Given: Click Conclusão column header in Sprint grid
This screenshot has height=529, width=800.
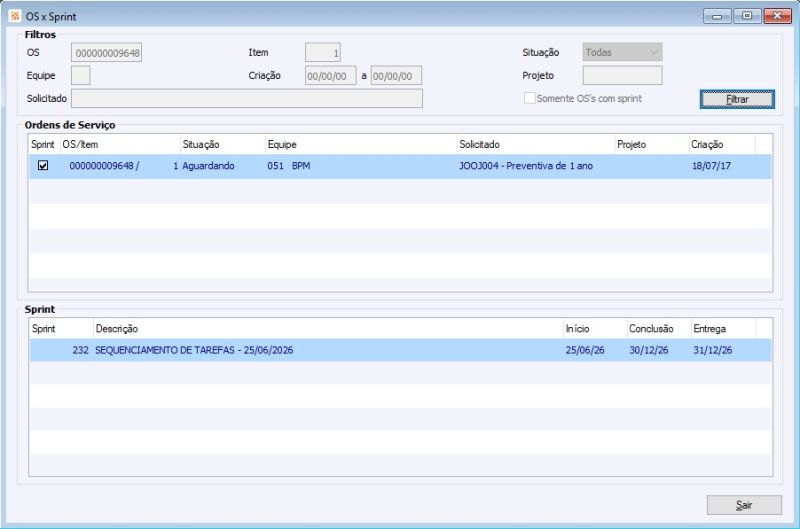Looking at the screenshot, I should [659, 329].
